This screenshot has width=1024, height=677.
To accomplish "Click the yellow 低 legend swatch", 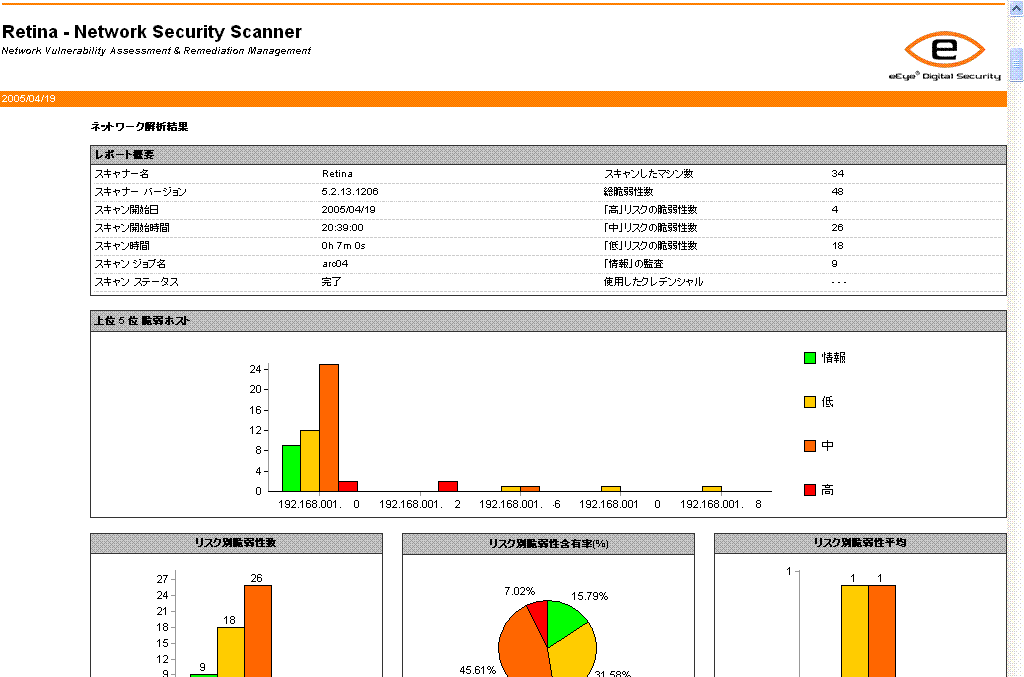I will (810, 402).
